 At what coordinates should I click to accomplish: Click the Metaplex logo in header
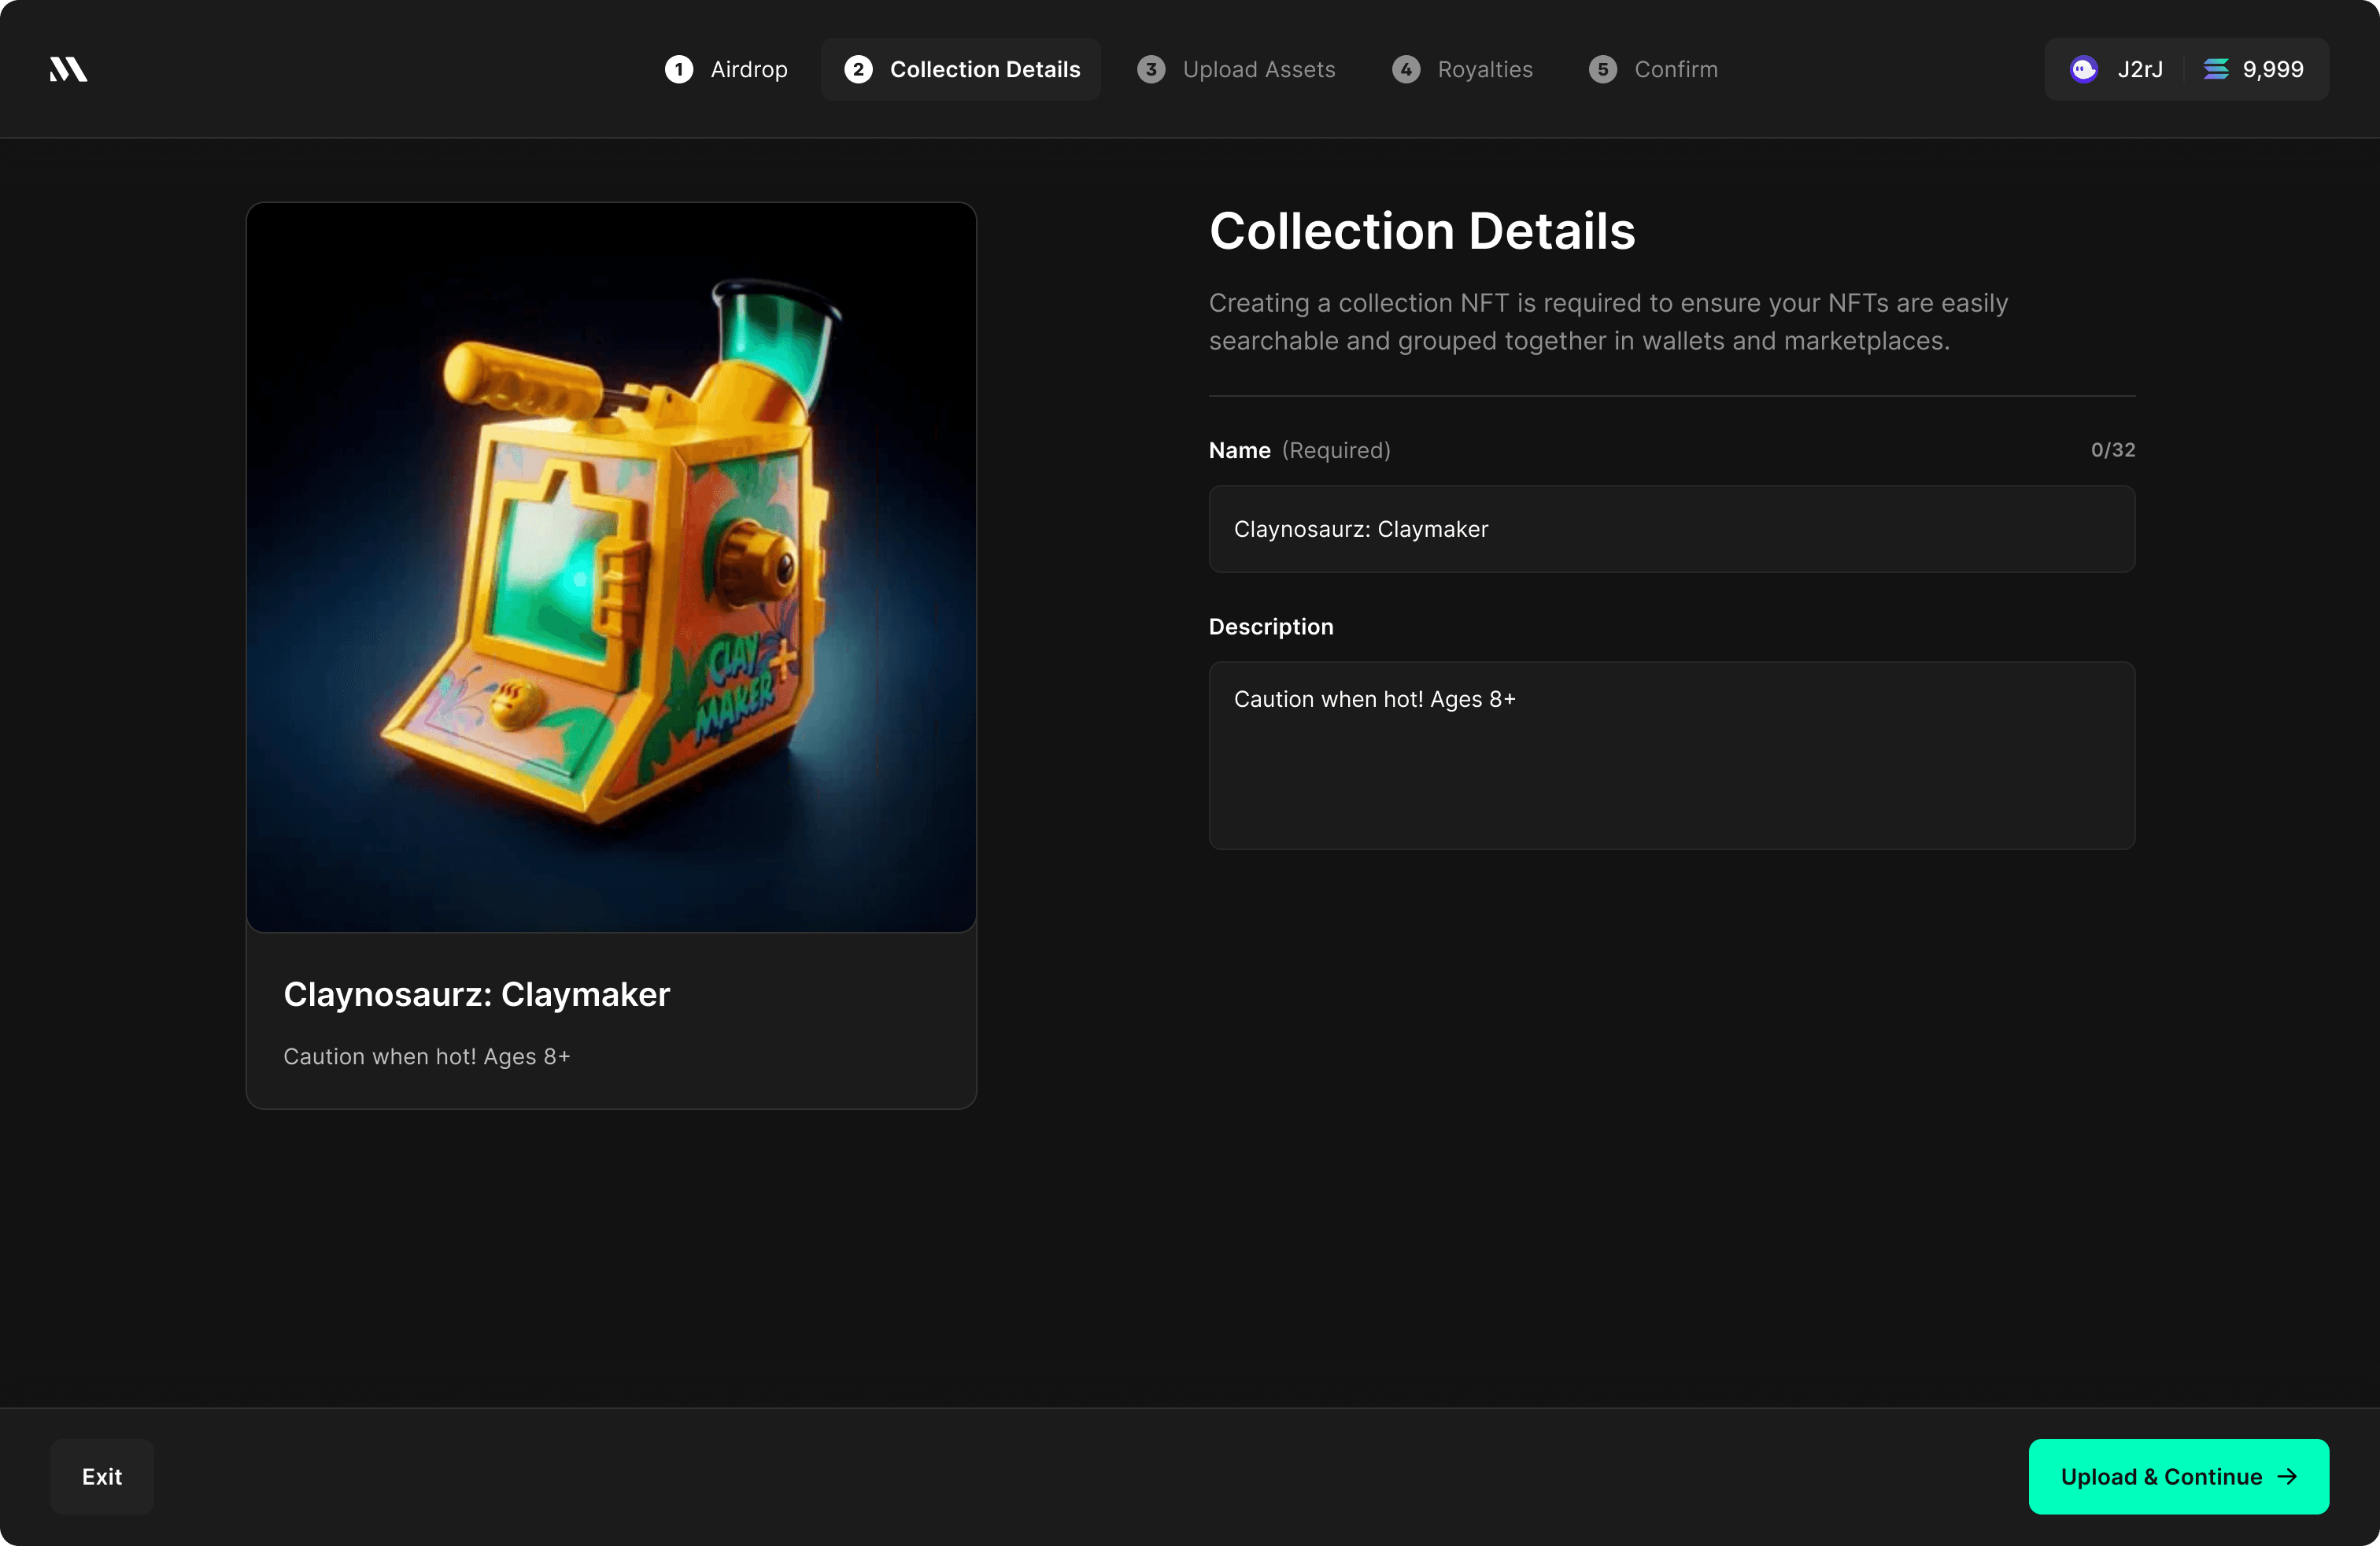point(68,69)
